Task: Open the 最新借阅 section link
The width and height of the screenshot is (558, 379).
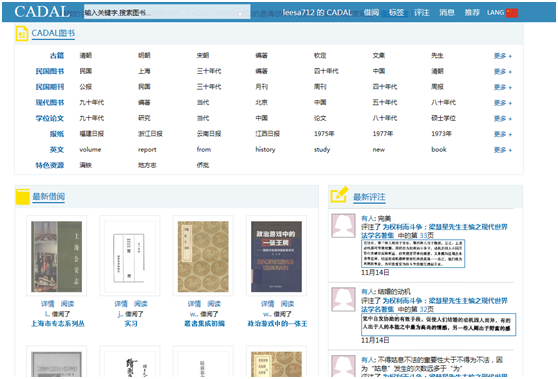Action: (x=48, y=196)
